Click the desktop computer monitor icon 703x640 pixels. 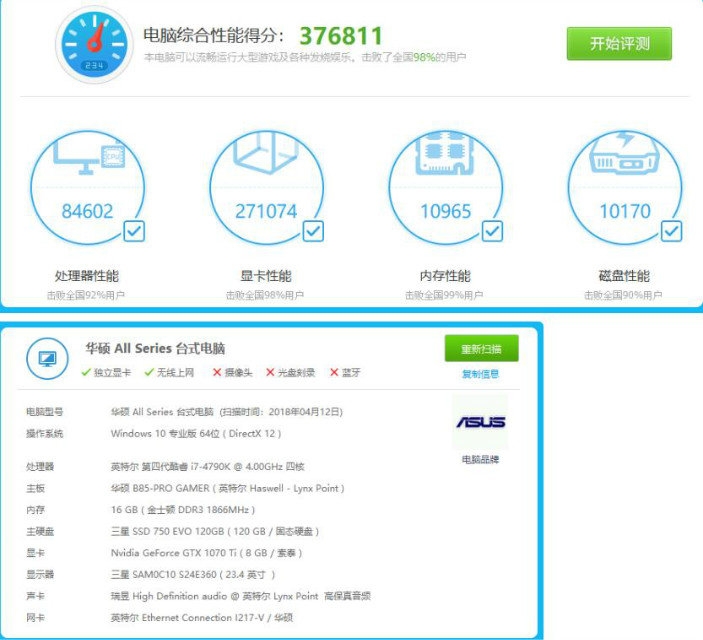click(x=47, y=359)
